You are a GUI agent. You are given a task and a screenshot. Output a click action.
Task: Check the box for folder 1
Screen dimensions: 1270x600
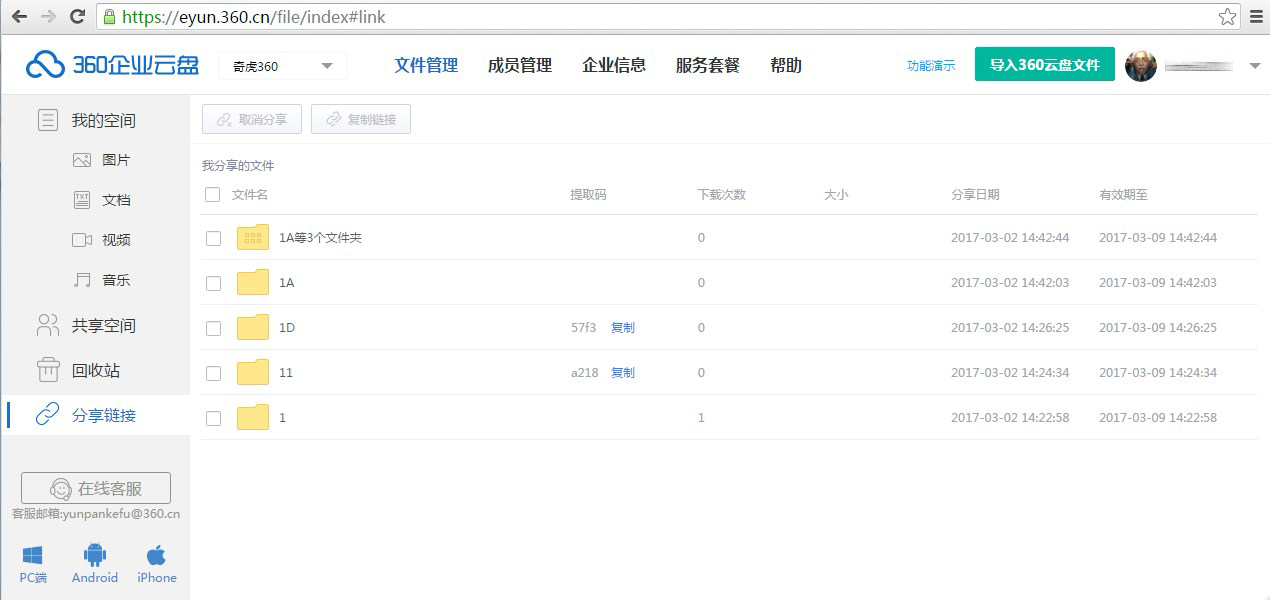213,418
